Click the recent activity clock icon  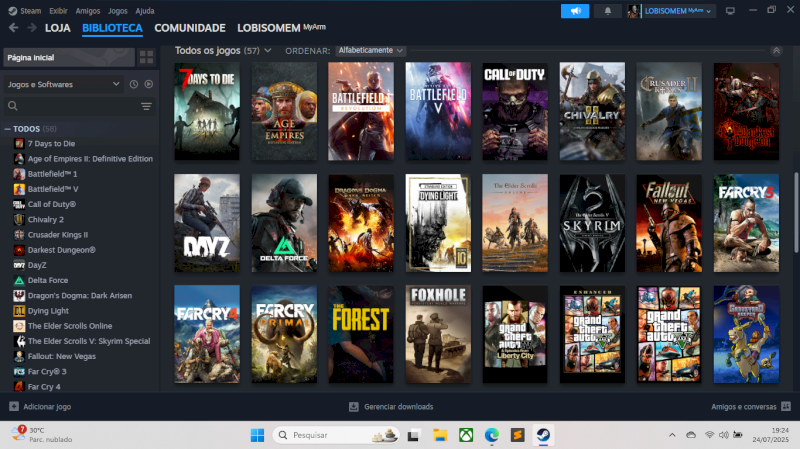click(134, 84)
